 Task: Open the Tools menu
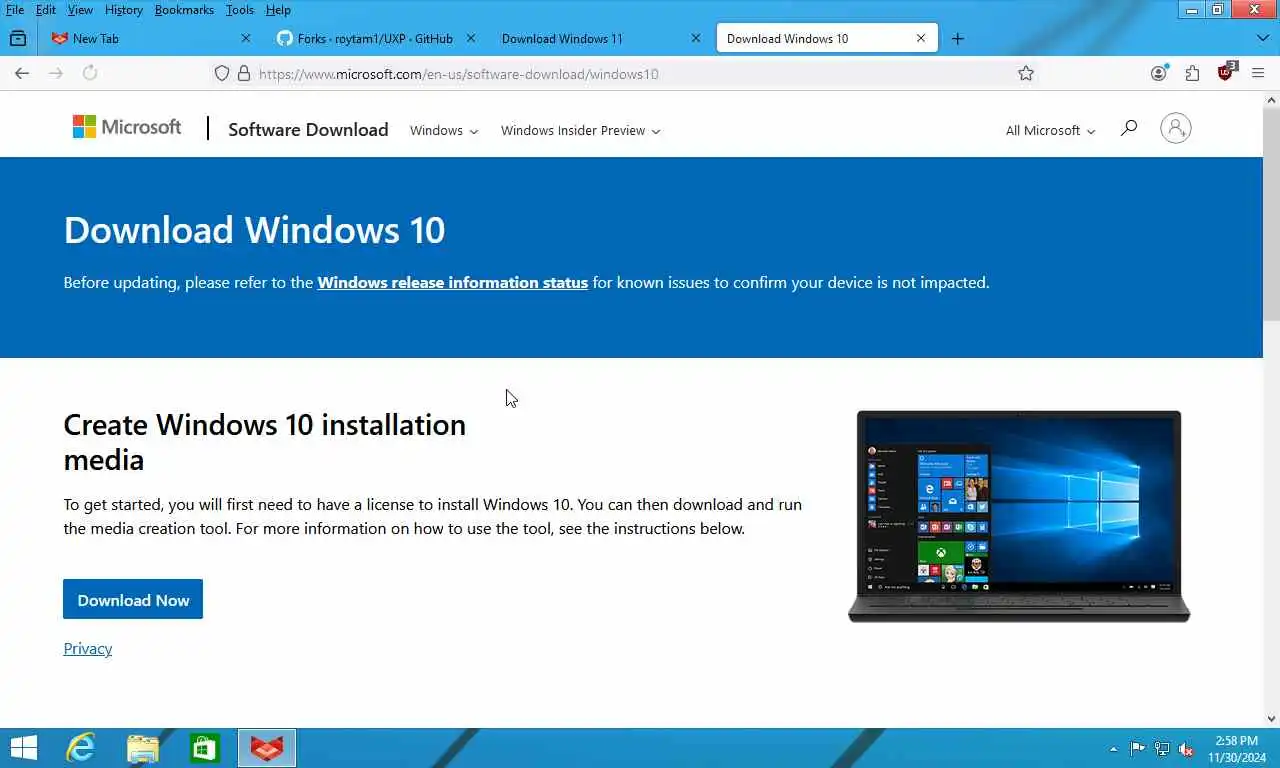coord(240,10)
